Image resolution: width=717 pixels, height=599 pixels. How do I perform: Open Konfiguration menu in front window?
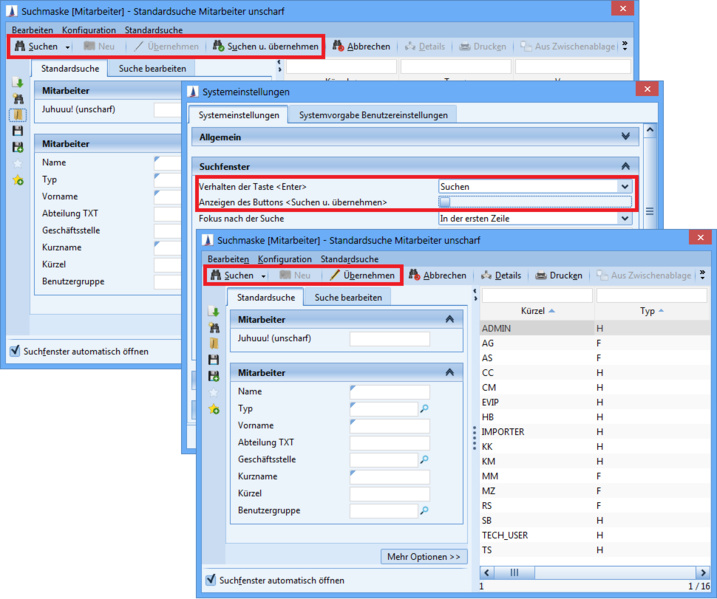(x=284, y=259)
